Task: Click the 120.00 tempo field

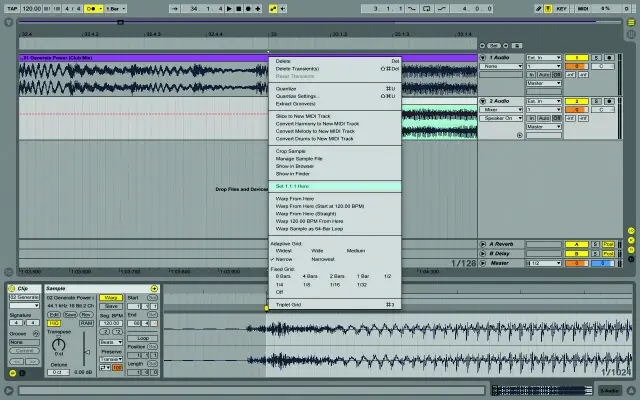Action: [x=31, y=9]
